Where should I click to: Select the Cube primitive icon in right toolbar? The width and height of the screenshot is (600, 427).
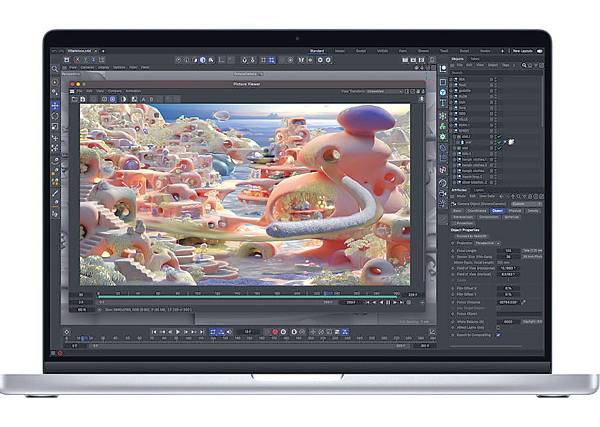point(442,82)
